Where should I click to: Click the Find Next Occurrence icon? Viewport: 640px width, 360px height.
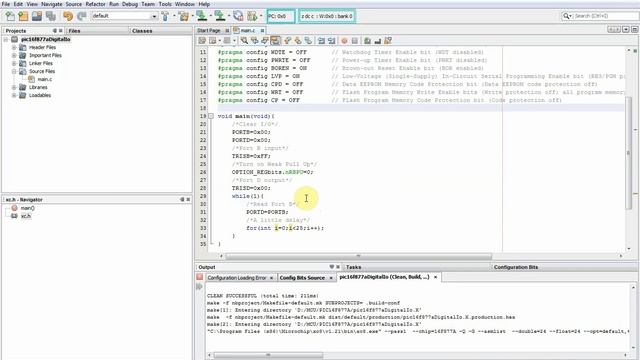265,40
